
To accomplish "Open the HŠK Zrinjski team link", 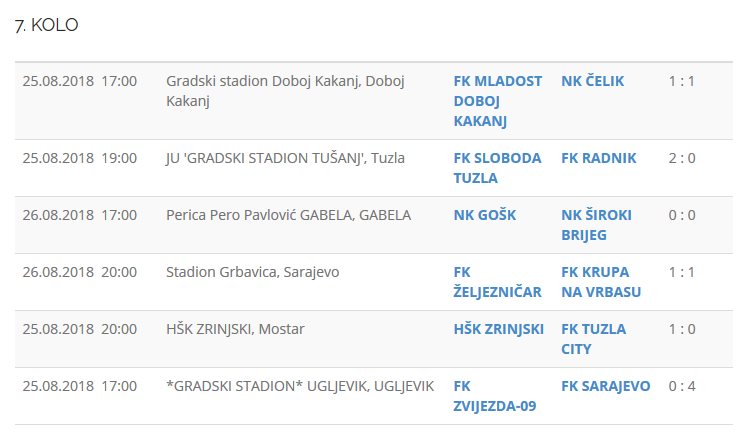I will [498, 329].
